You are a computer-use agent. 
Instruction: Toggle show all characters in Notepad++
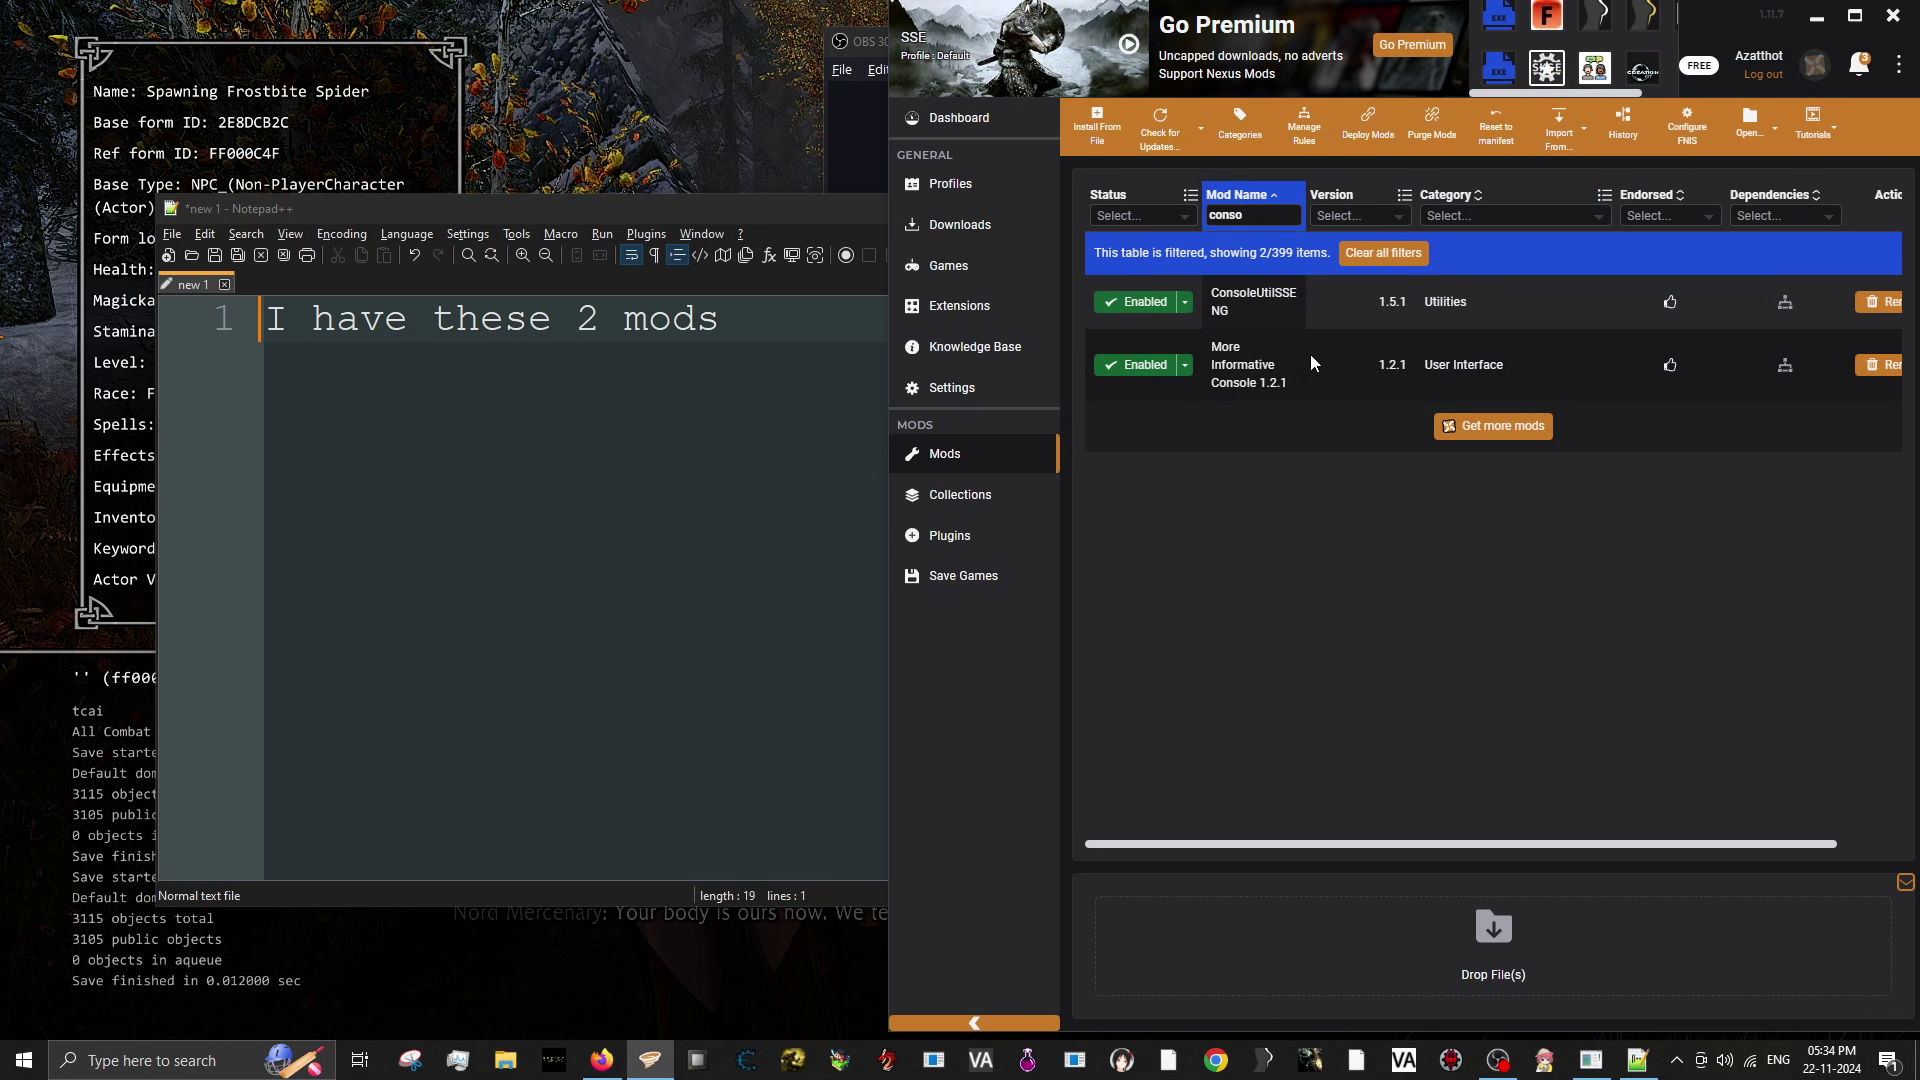[x=654, y=256]
